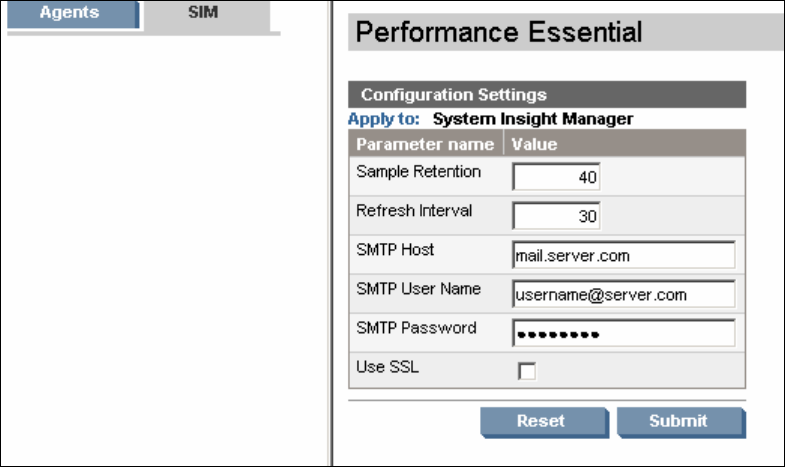Select the SMTP Host text box
Image resolution: width=785 pixels, height=467 pixels.
[x=623, y=255]
